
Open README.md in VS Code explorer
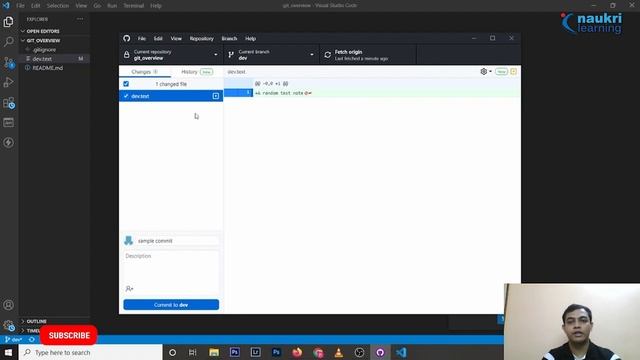(x=47, y=68)
